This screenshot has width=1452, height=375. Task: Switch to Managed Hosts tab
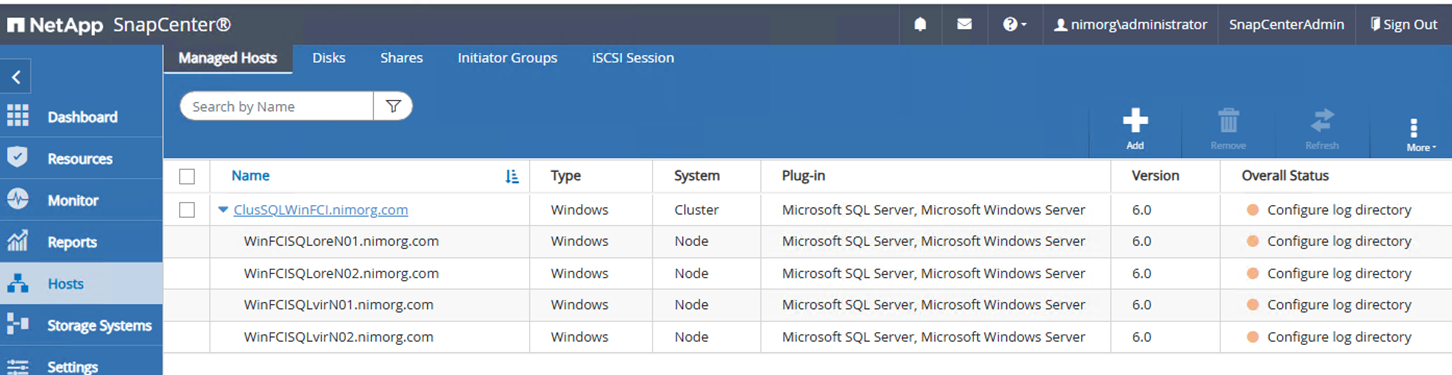click(x=228, y=58)
